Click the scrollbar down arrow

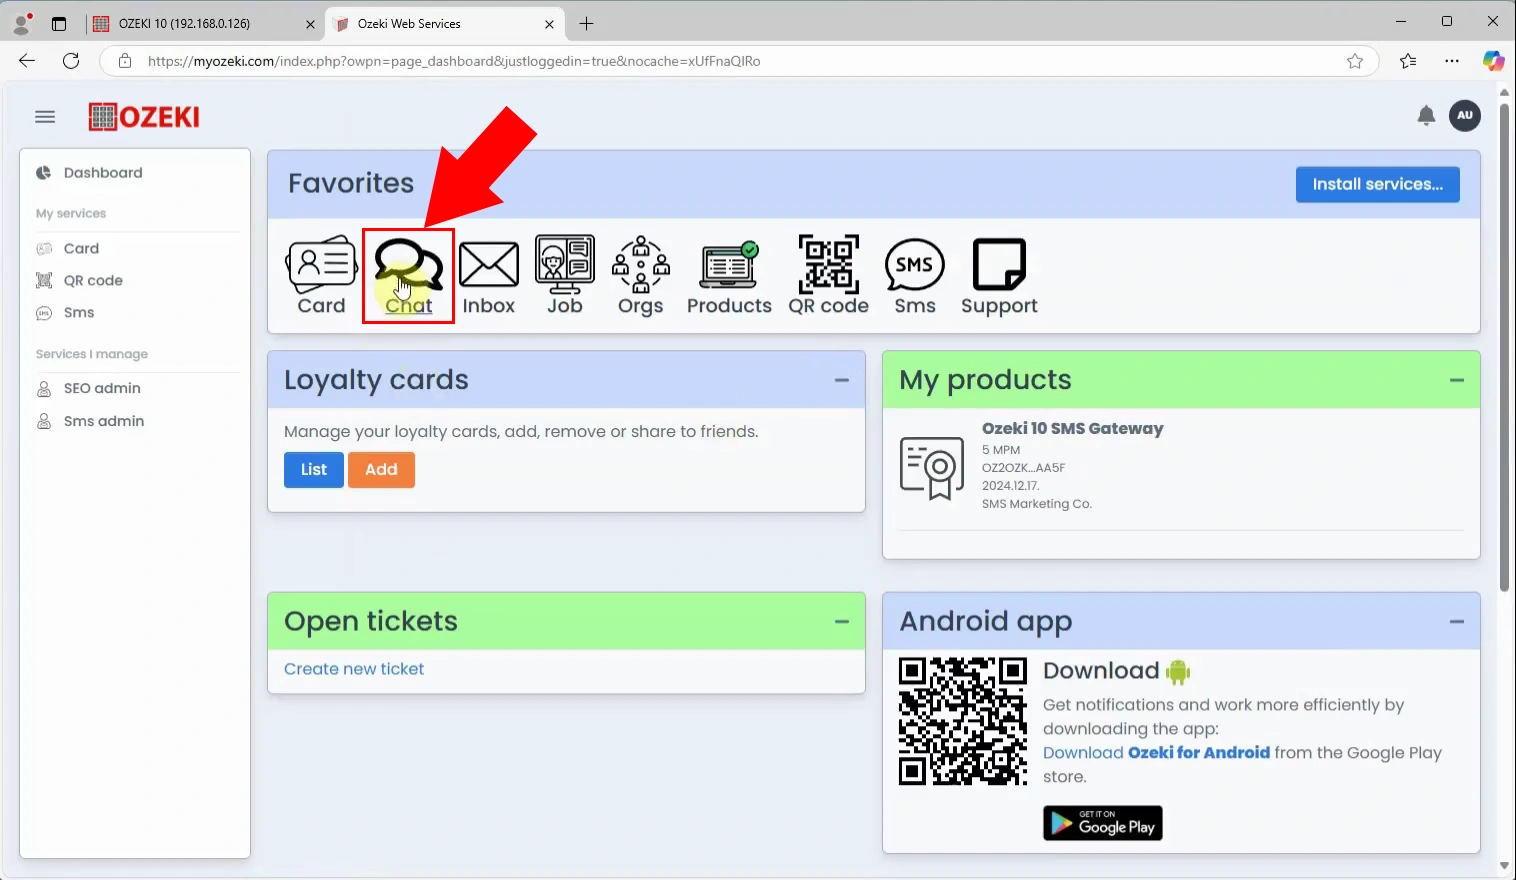1504,866
